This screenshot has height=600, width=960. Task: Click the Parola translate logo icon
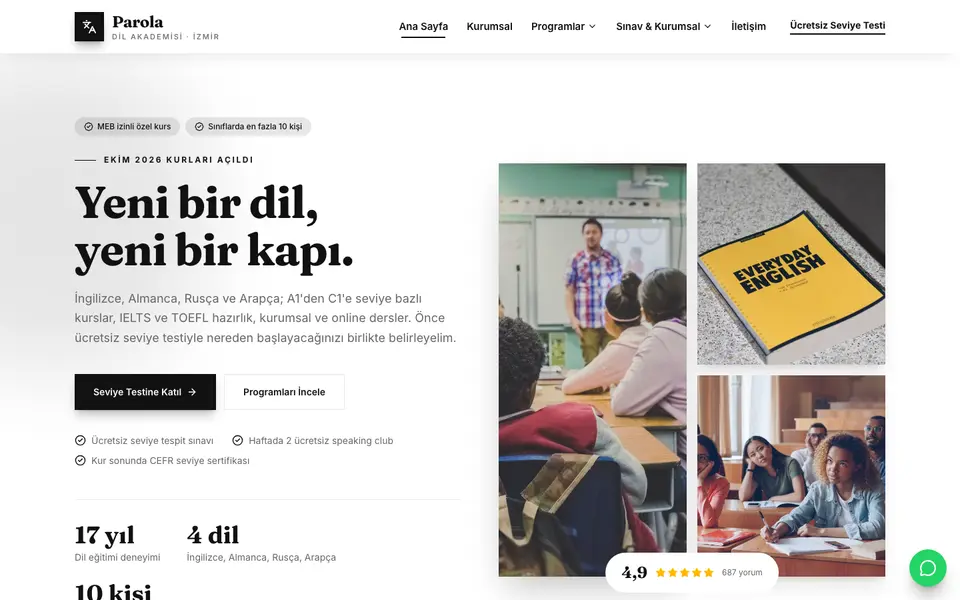click(89, 27)
